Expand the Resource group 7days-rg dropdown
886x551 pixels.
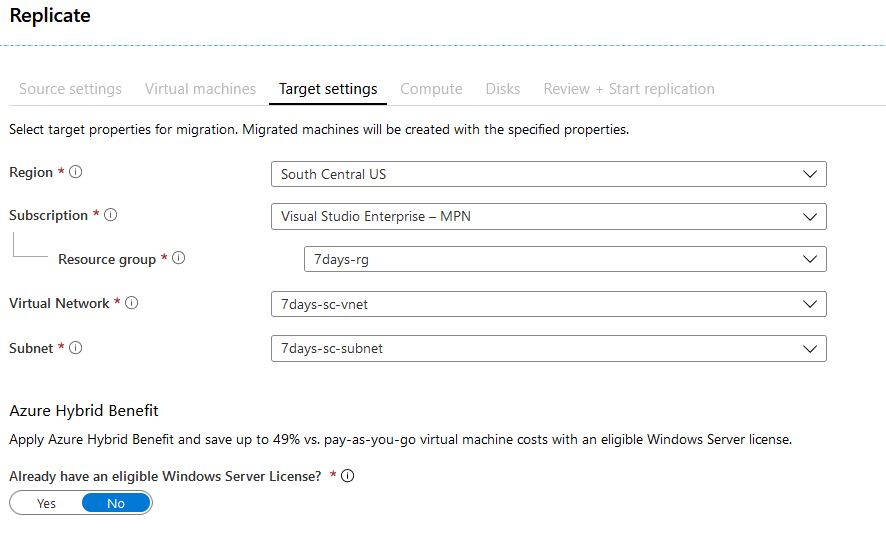click(x=565, y=259)
